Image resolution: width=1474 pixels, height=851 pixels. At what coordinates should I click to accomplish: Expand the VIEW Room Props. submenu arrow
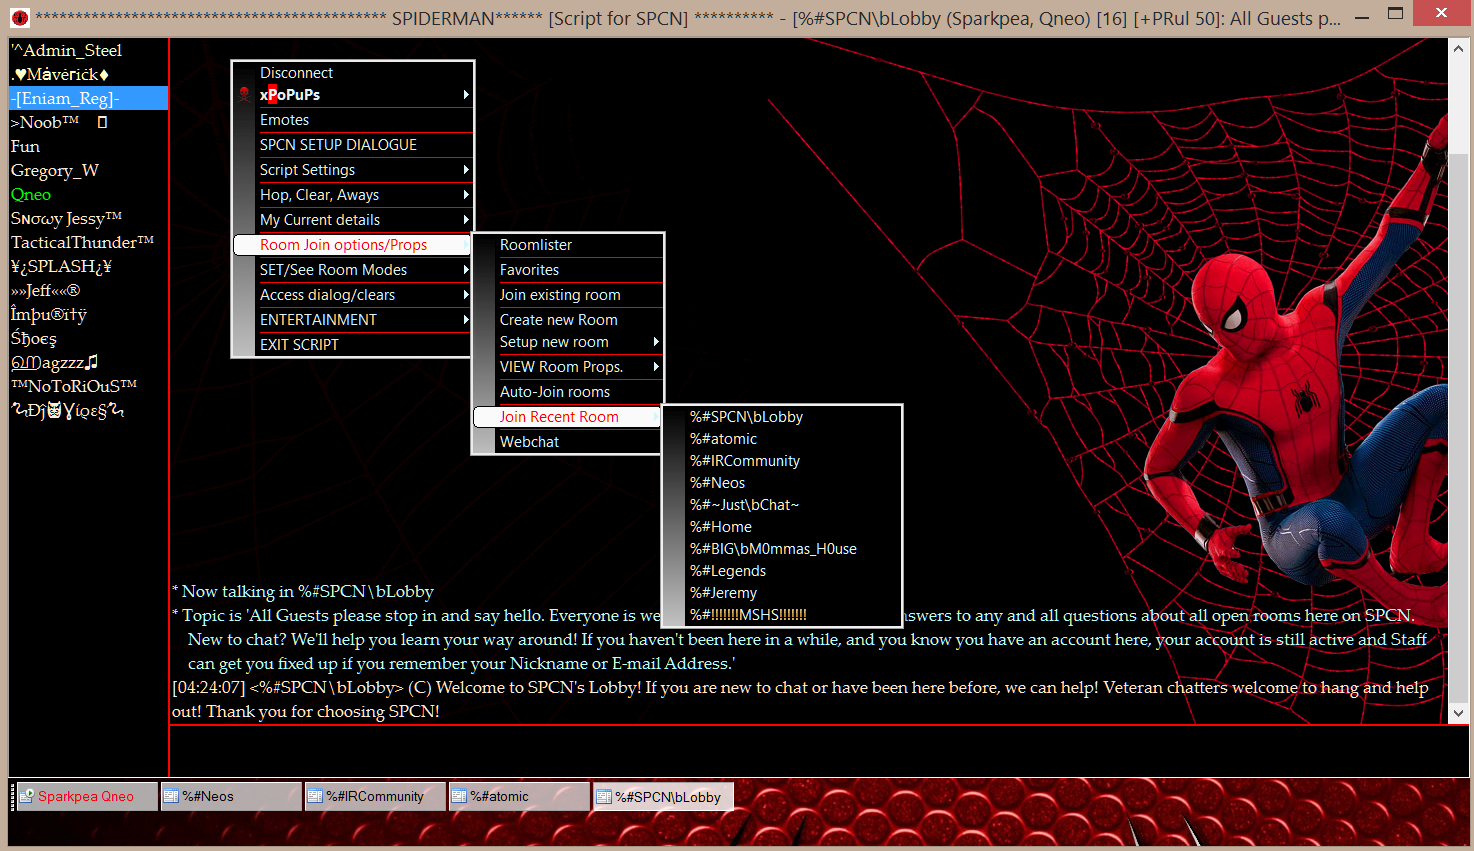[656, 367]
